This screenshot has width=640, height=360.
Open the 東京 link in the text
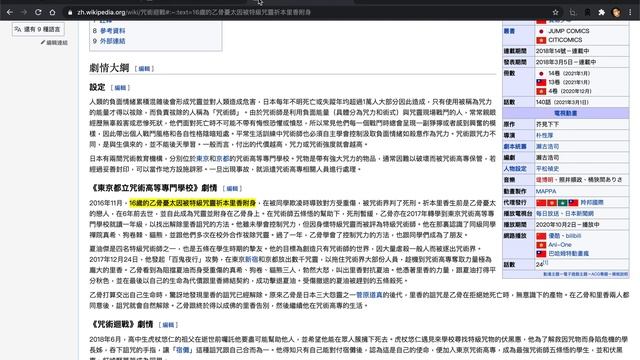tap(202, 158)
